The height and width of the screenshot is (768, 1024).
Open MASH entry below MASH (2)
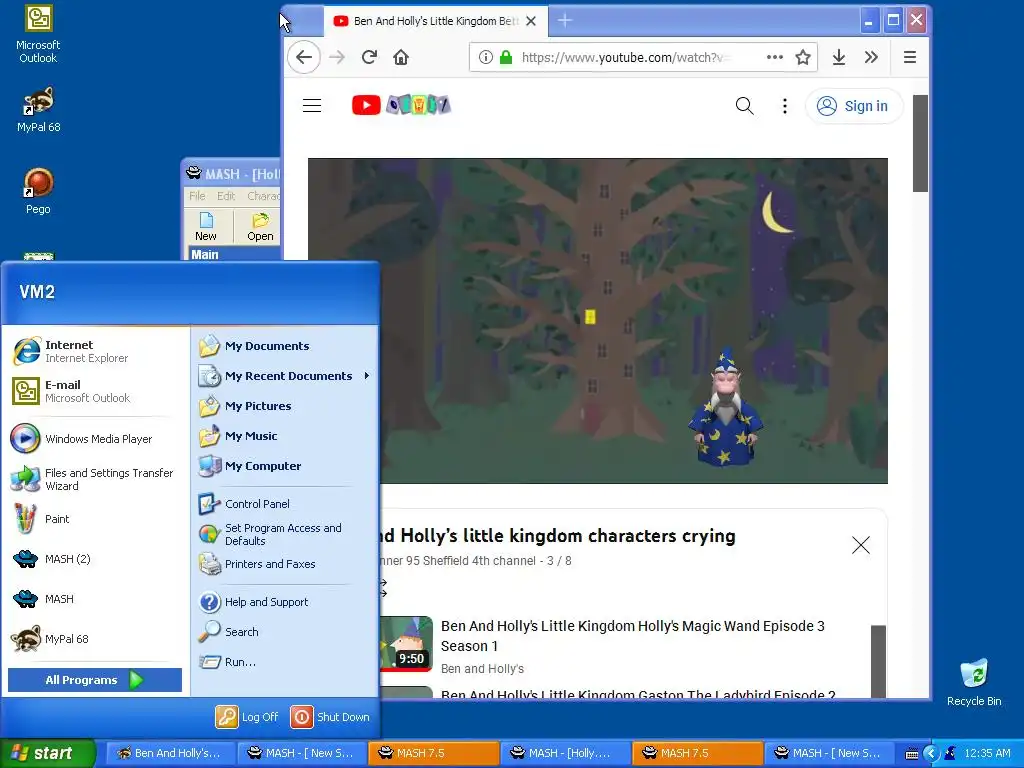[97, 599]
